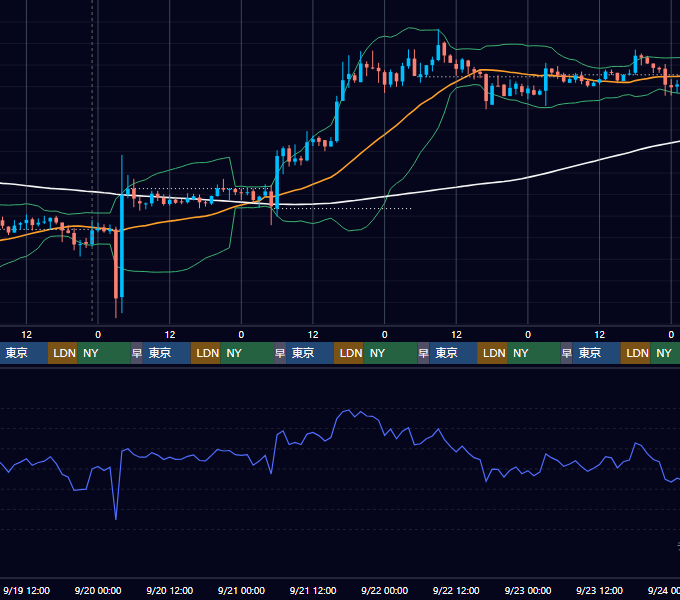
Task: Select the 早 early-session block on 9/23
Action: tap(566, 353)
